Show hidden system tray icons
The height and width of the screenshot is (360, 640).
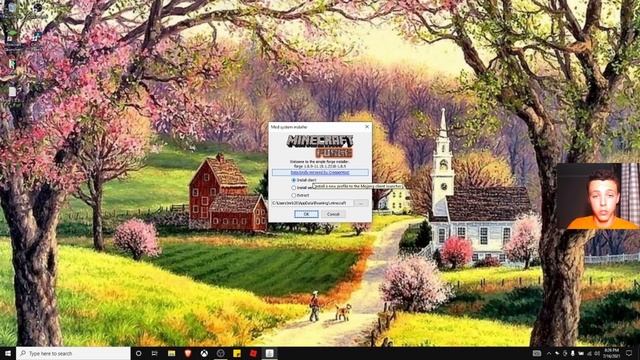549,353
